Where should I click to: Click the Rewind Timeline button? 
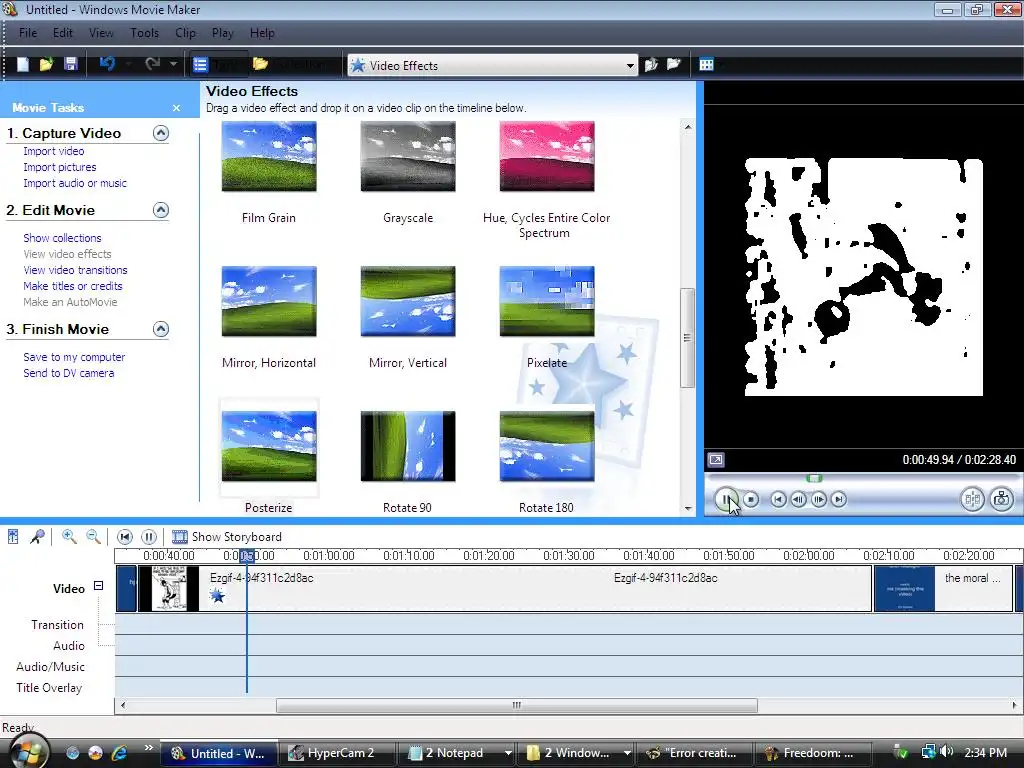point(125,537)
